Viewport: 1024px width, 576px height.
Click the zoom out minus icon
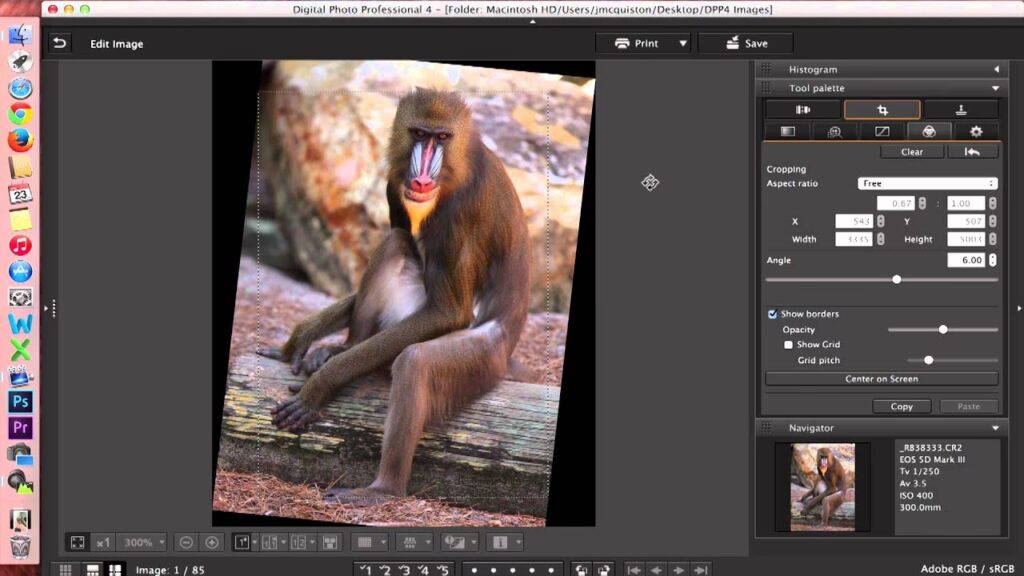186,542
